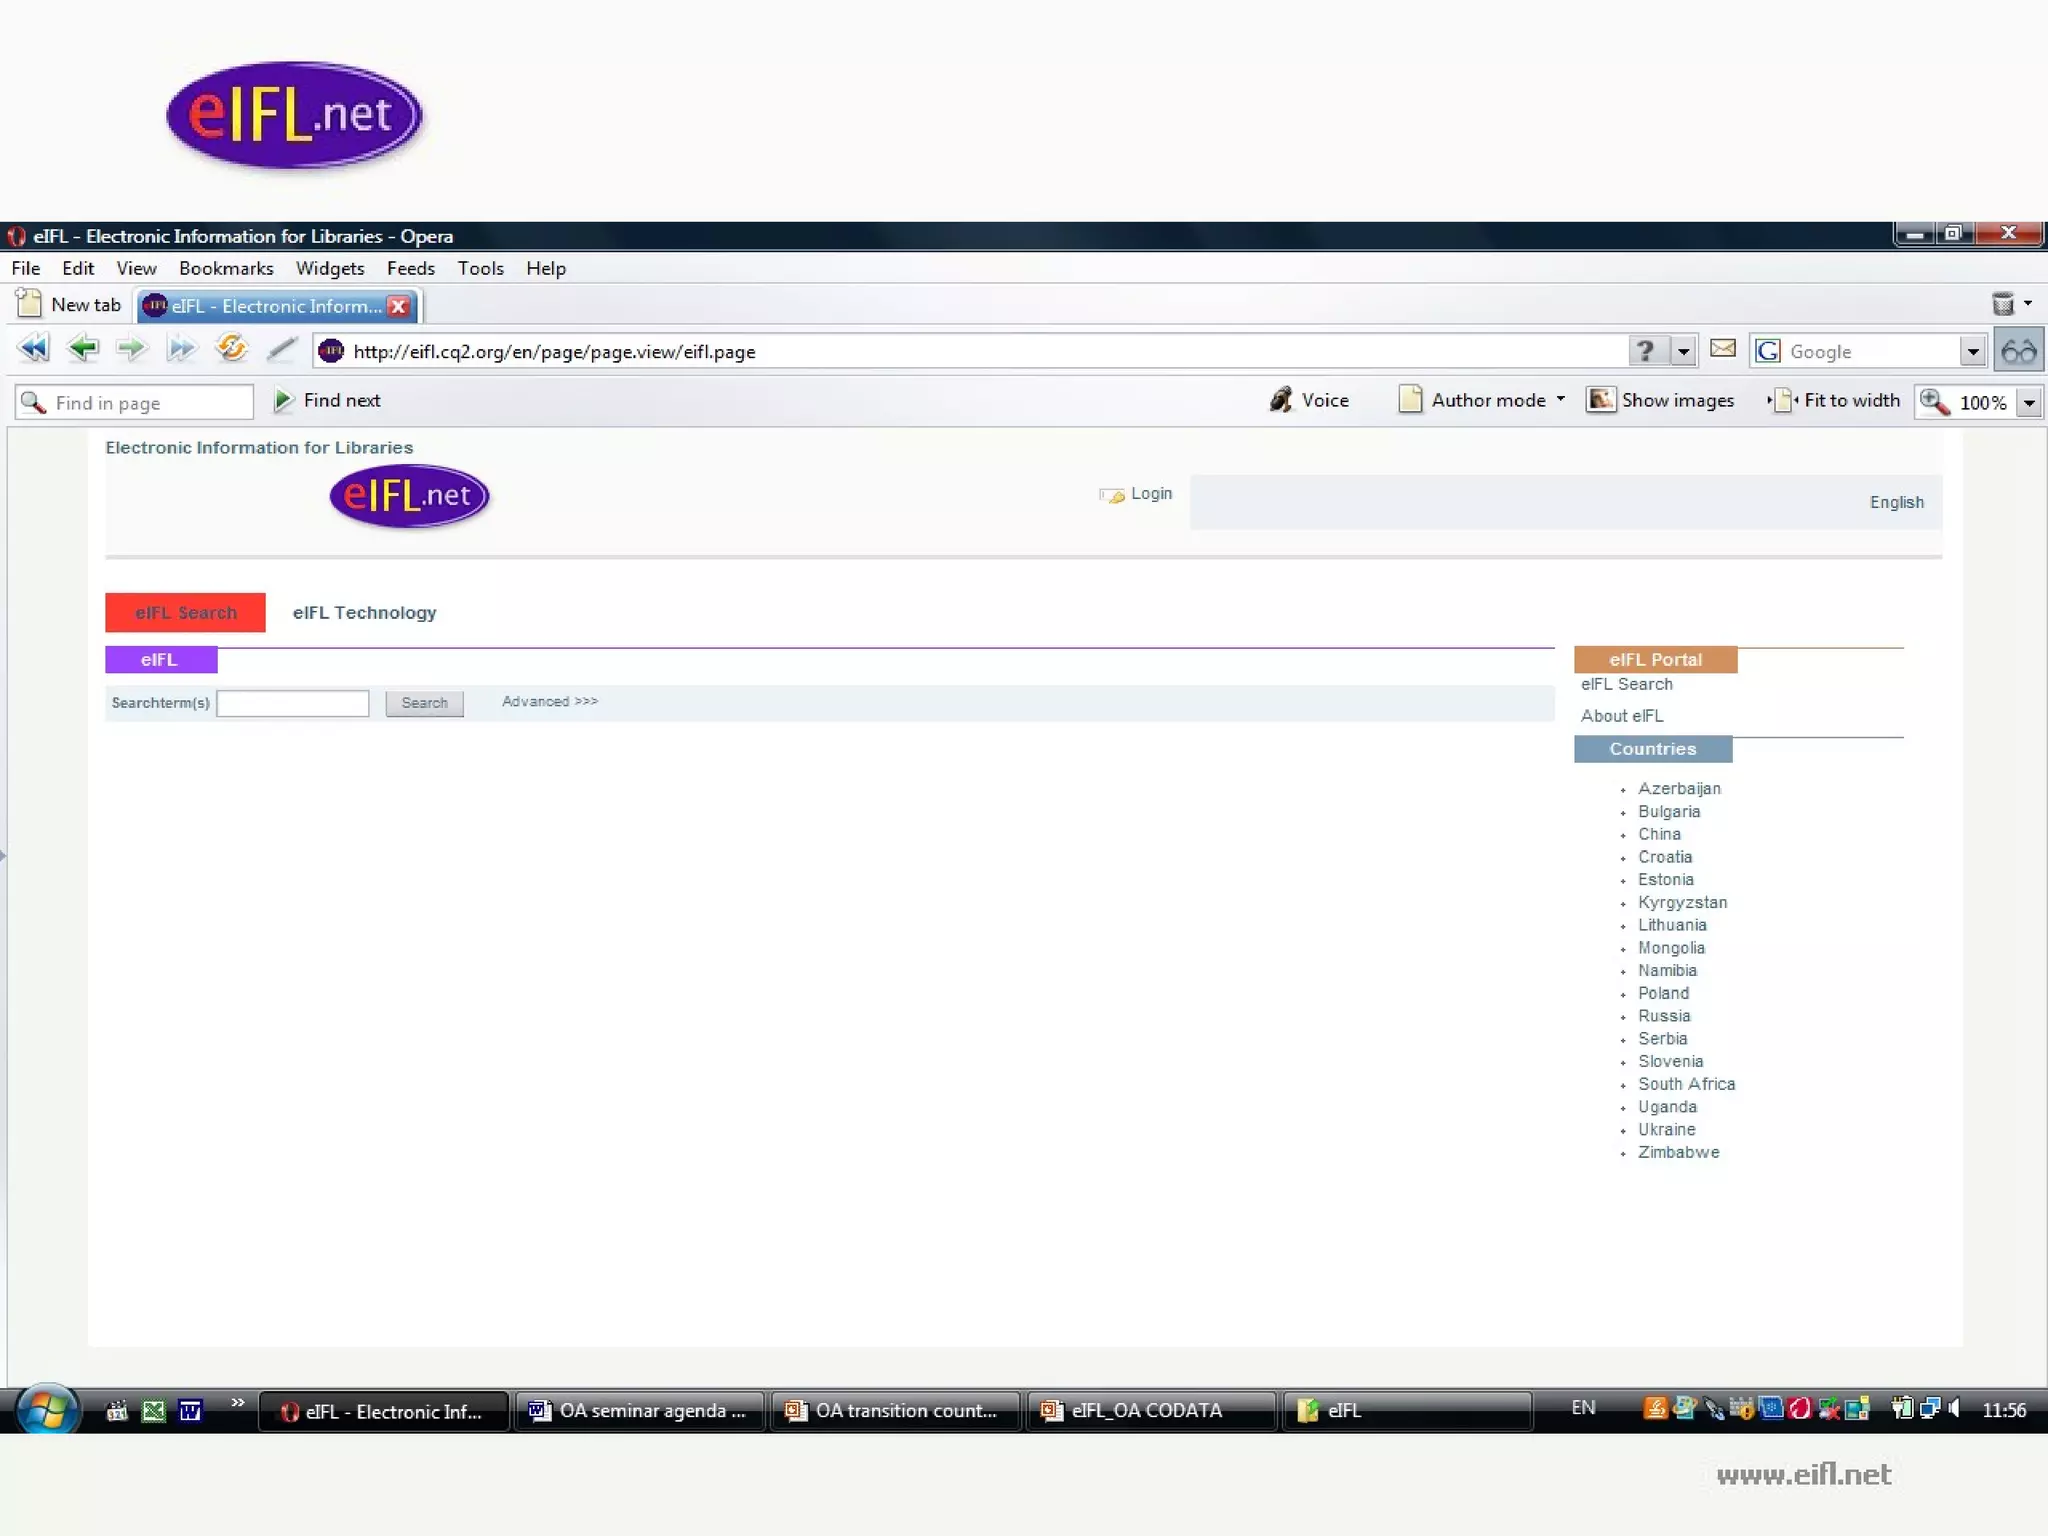Click the Searchterm(s) input field
This screenshot has height=1536, width=2048.
tap(293, 703)
